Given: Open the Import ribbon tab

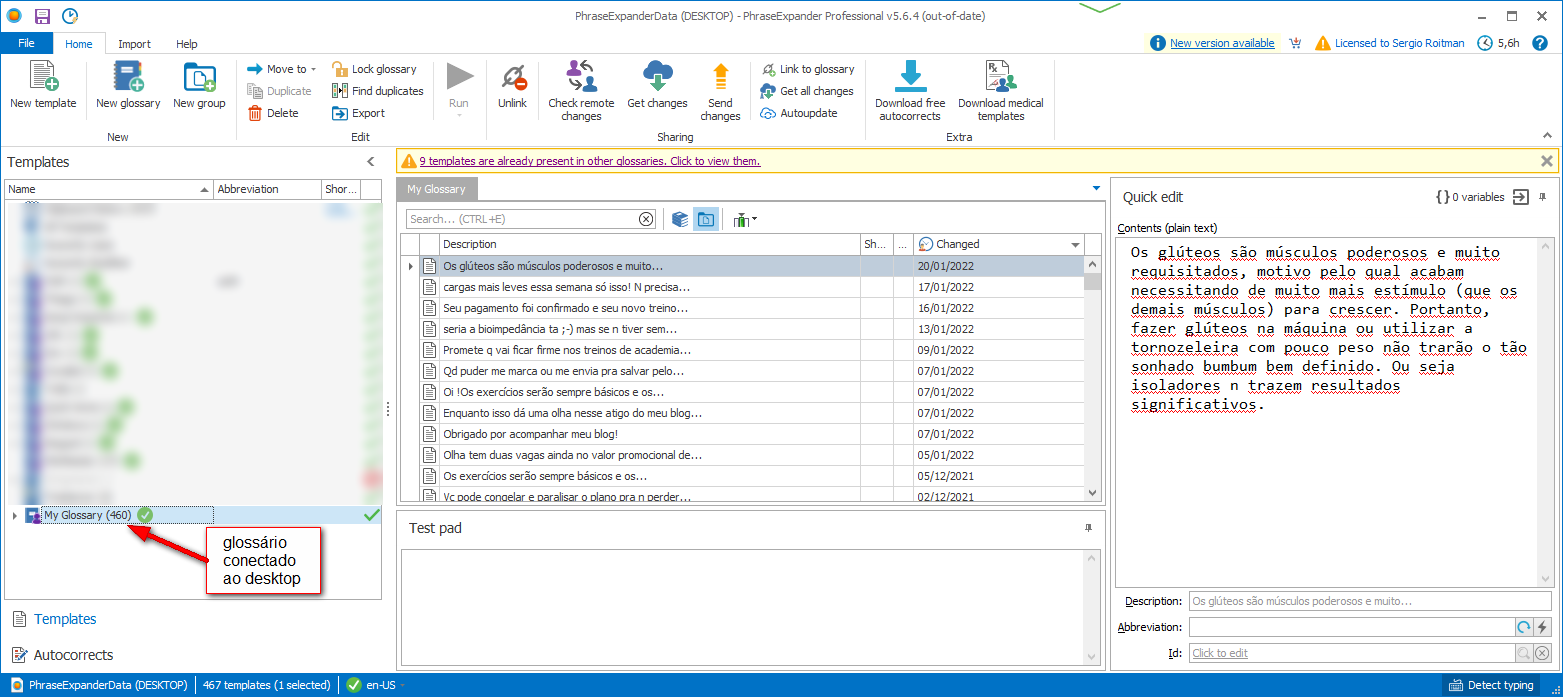Looking at the screenshot, I should (x=134, y=44).
